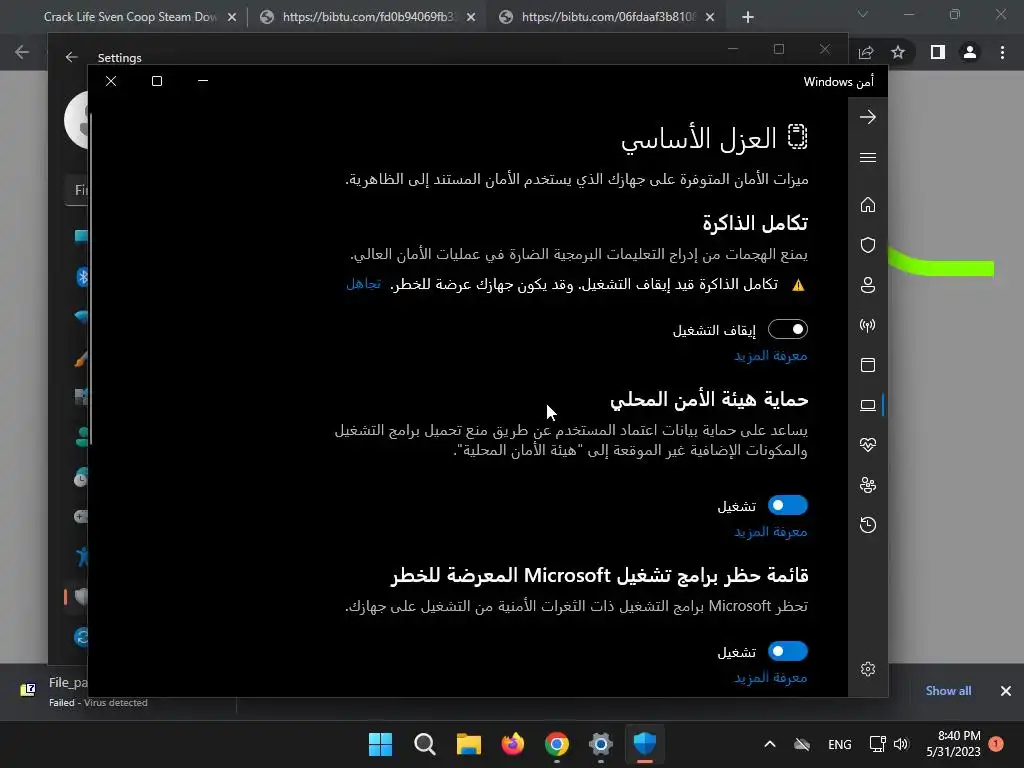The image size is (1024, 768).
Task: Switch to bibtu.com/06fdaaf3b810 browser tab
Action: pyautogui.click(x=606, y=17)
